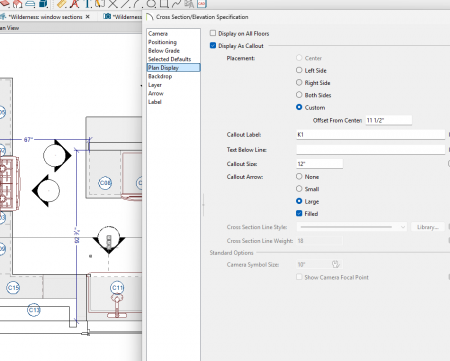Switch to Wilderness: window sections tab

coord(45,17)
